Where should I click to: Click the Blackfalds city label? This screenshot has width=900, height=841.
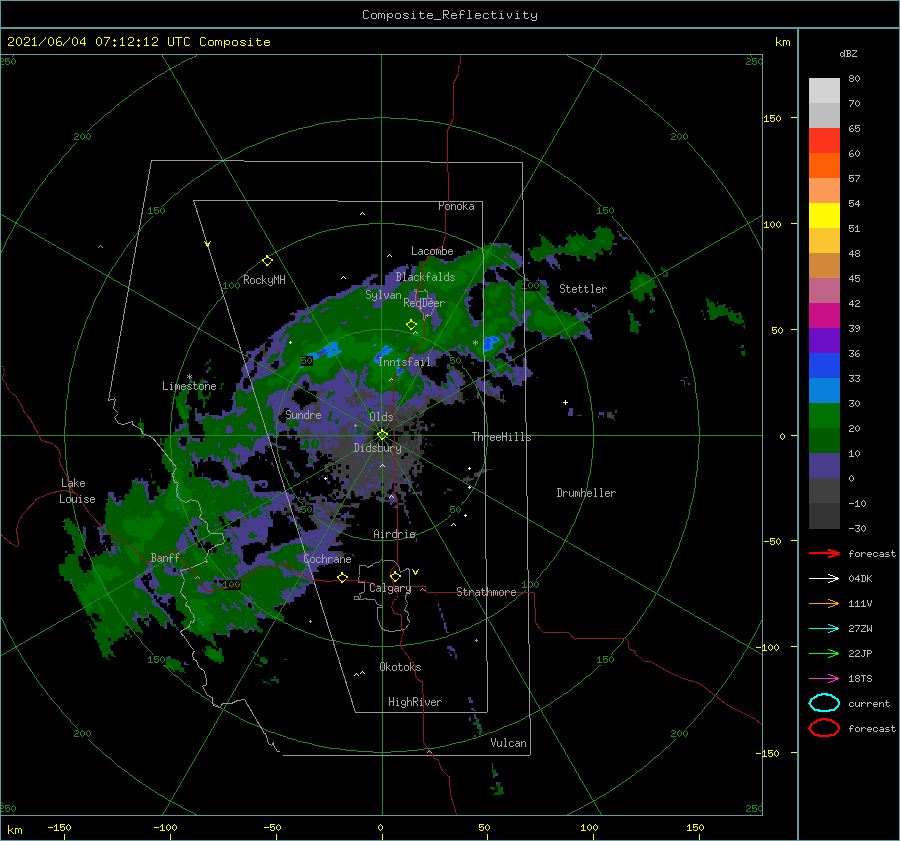(x=425, y=277)
